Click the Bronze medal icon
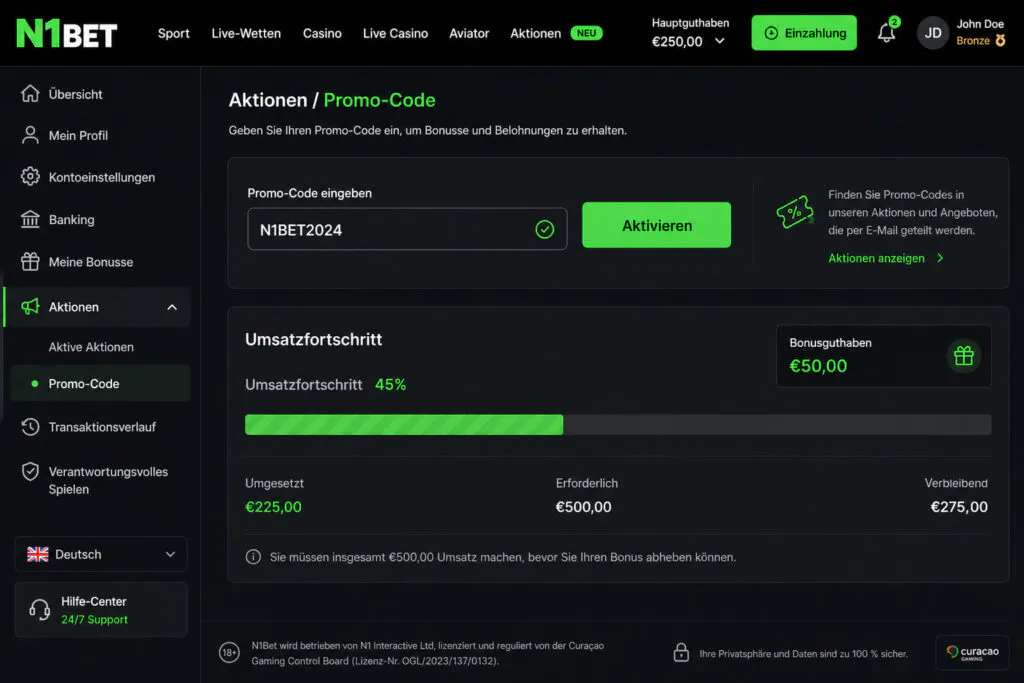This screenshot has height=683, width=1024. click(x=1000, y=40)
